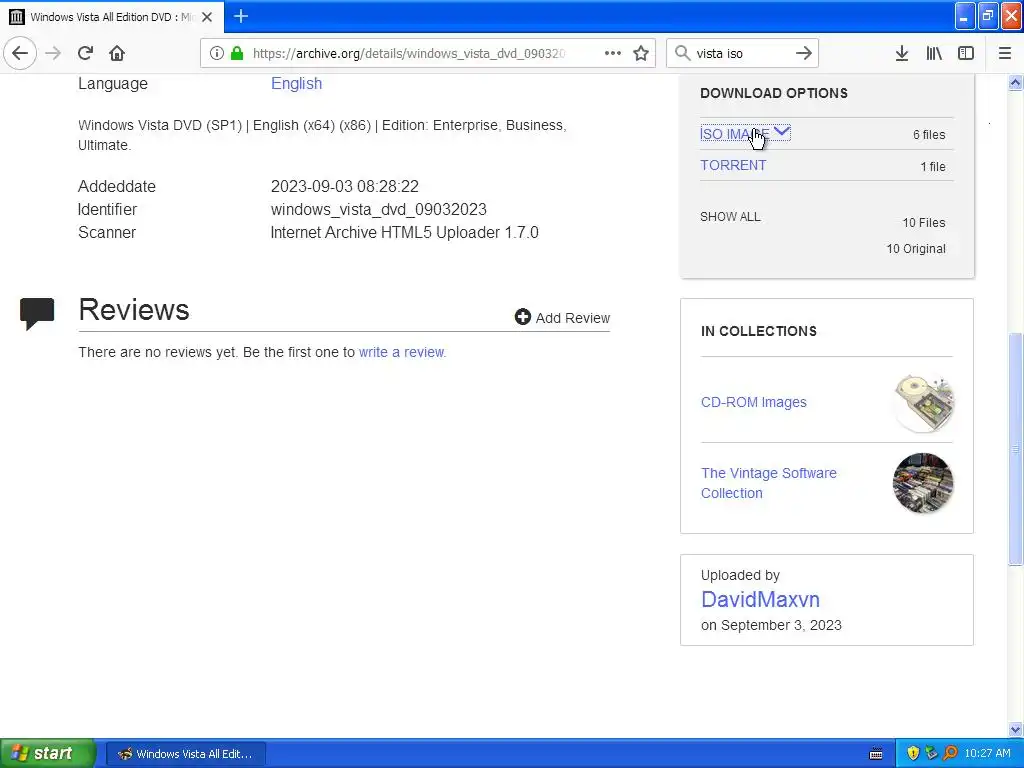1024x768 pixels.
Task: Select the Windows Vista All Edition DVD tab
Action: 112,17
